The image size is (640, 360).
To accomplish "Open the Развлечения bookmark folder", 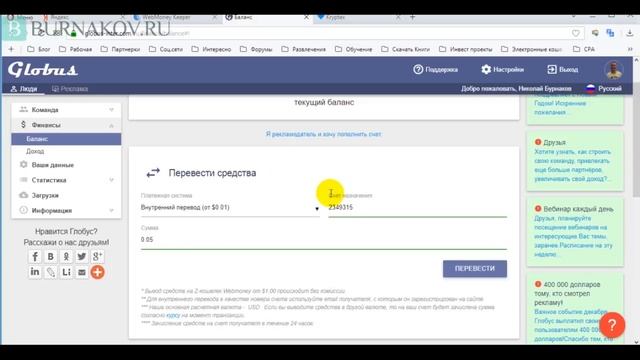I will pos(304,49).
